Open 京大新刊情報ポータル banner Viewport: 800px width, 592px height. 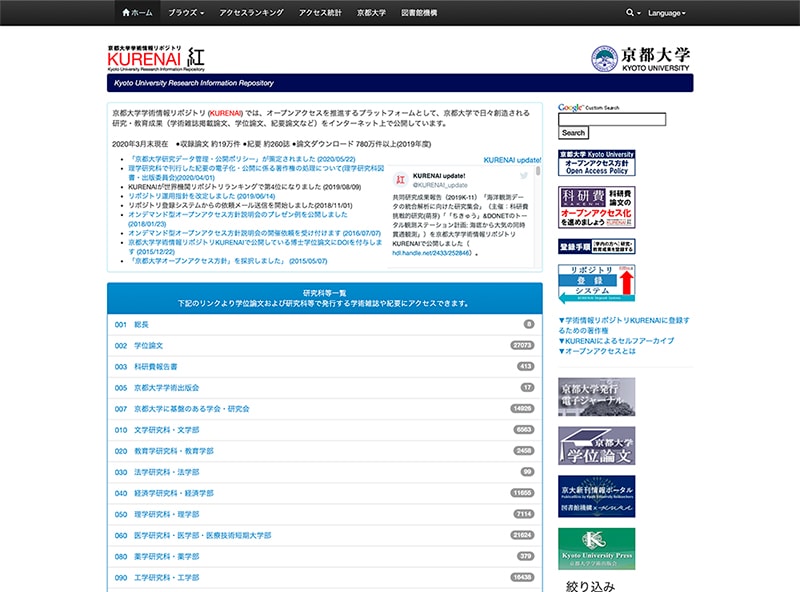click(596, 497)
